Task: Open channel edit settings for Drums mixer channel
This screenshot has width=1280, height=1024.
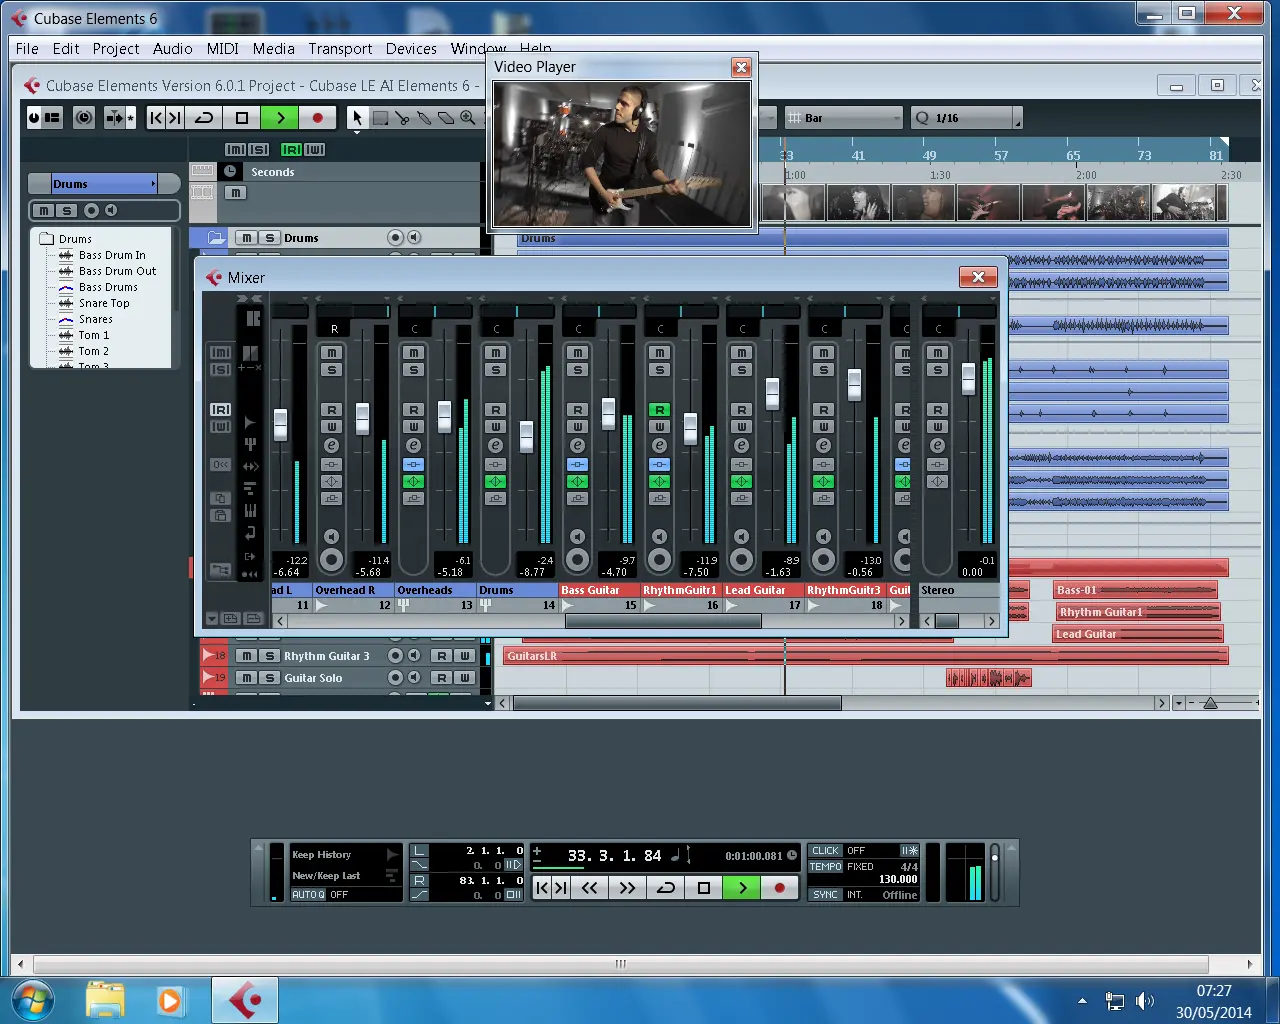Action: point(495,446)
